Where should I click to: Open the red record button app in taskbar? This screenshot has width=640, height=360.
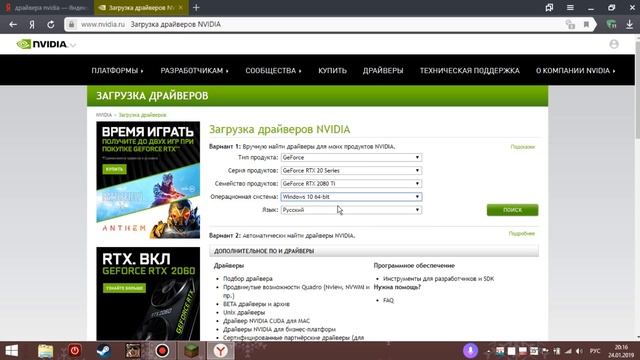(162, 351)
